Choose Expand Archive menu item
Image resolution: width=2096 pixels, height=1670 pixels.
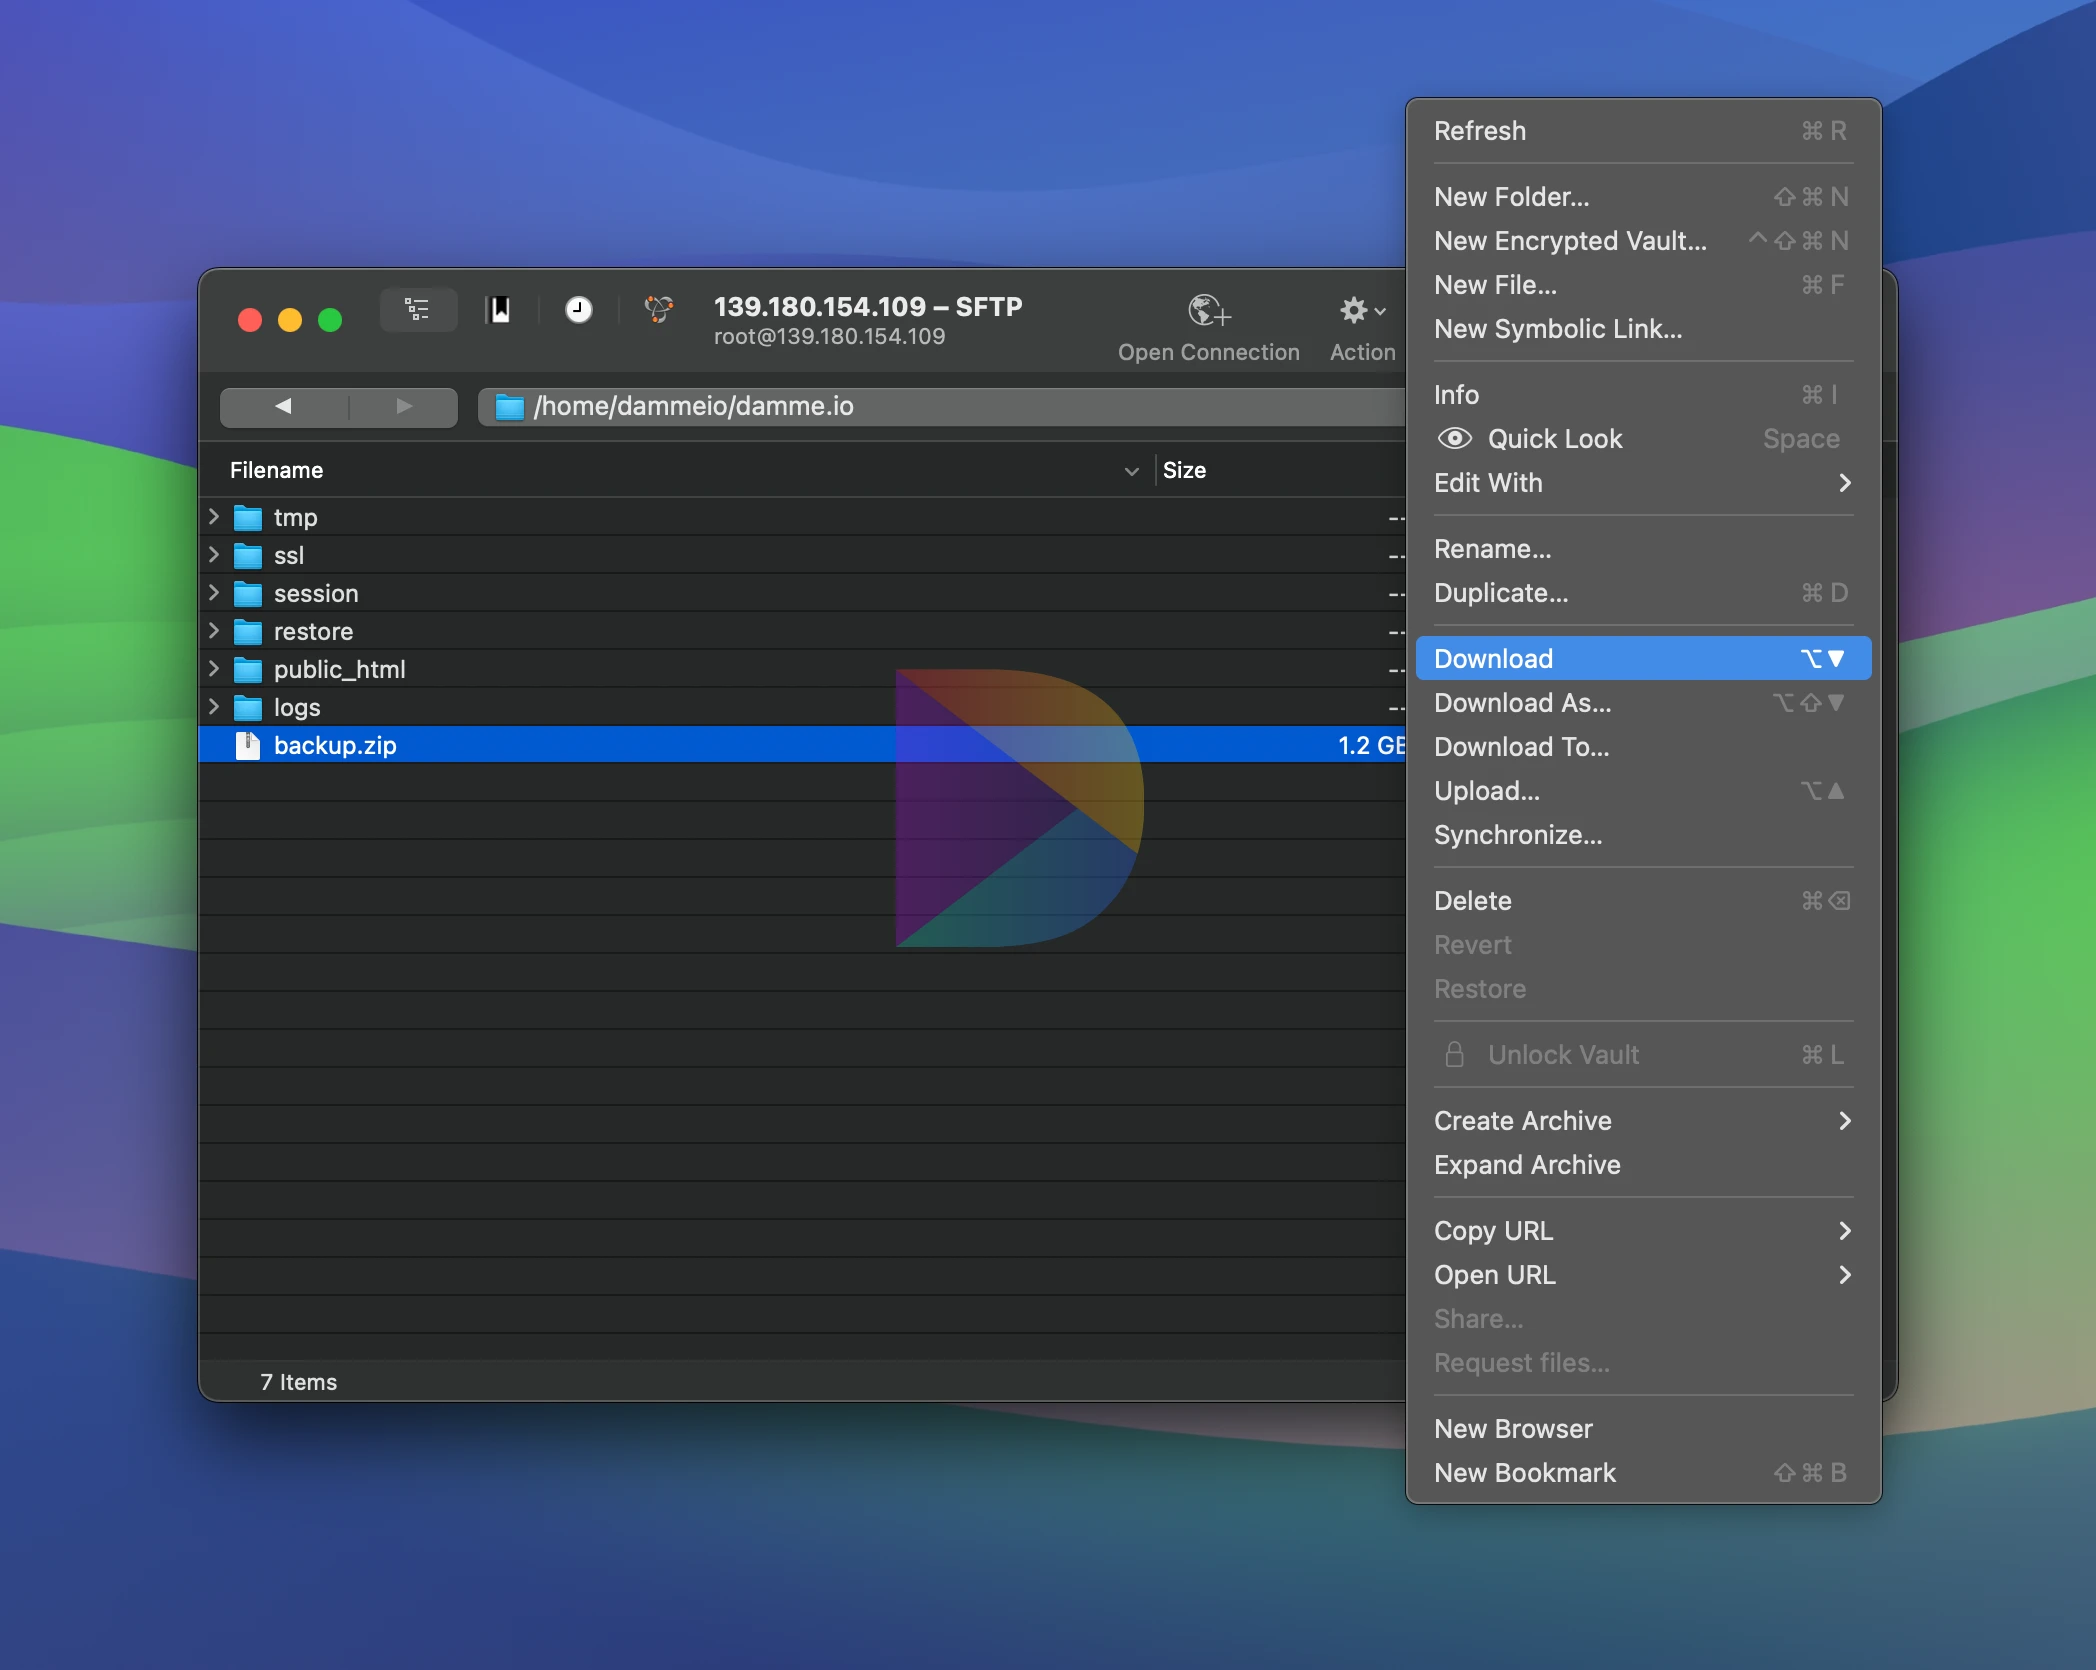[x=1643, y=1165]
